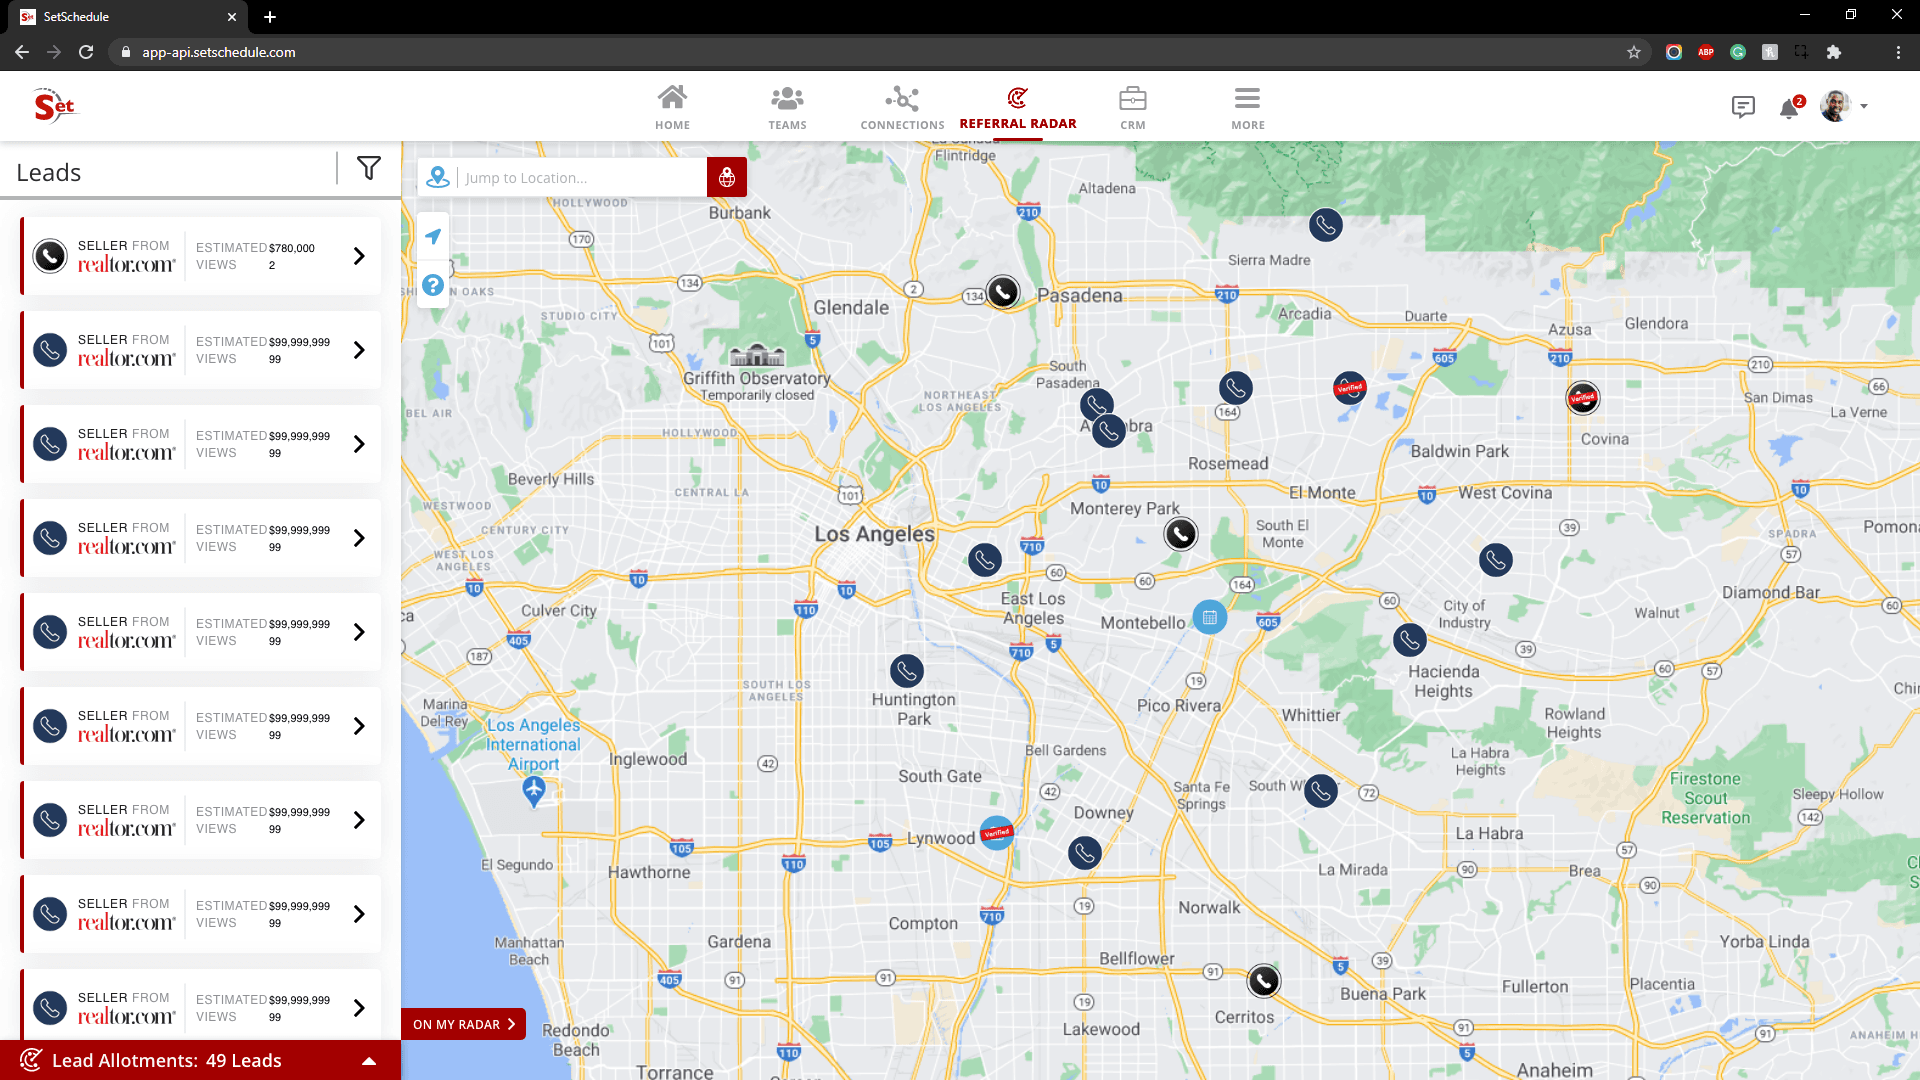Click the lead phone pin near Huntington Park
Screen dimensions: 1920x1080
[907, 670]
